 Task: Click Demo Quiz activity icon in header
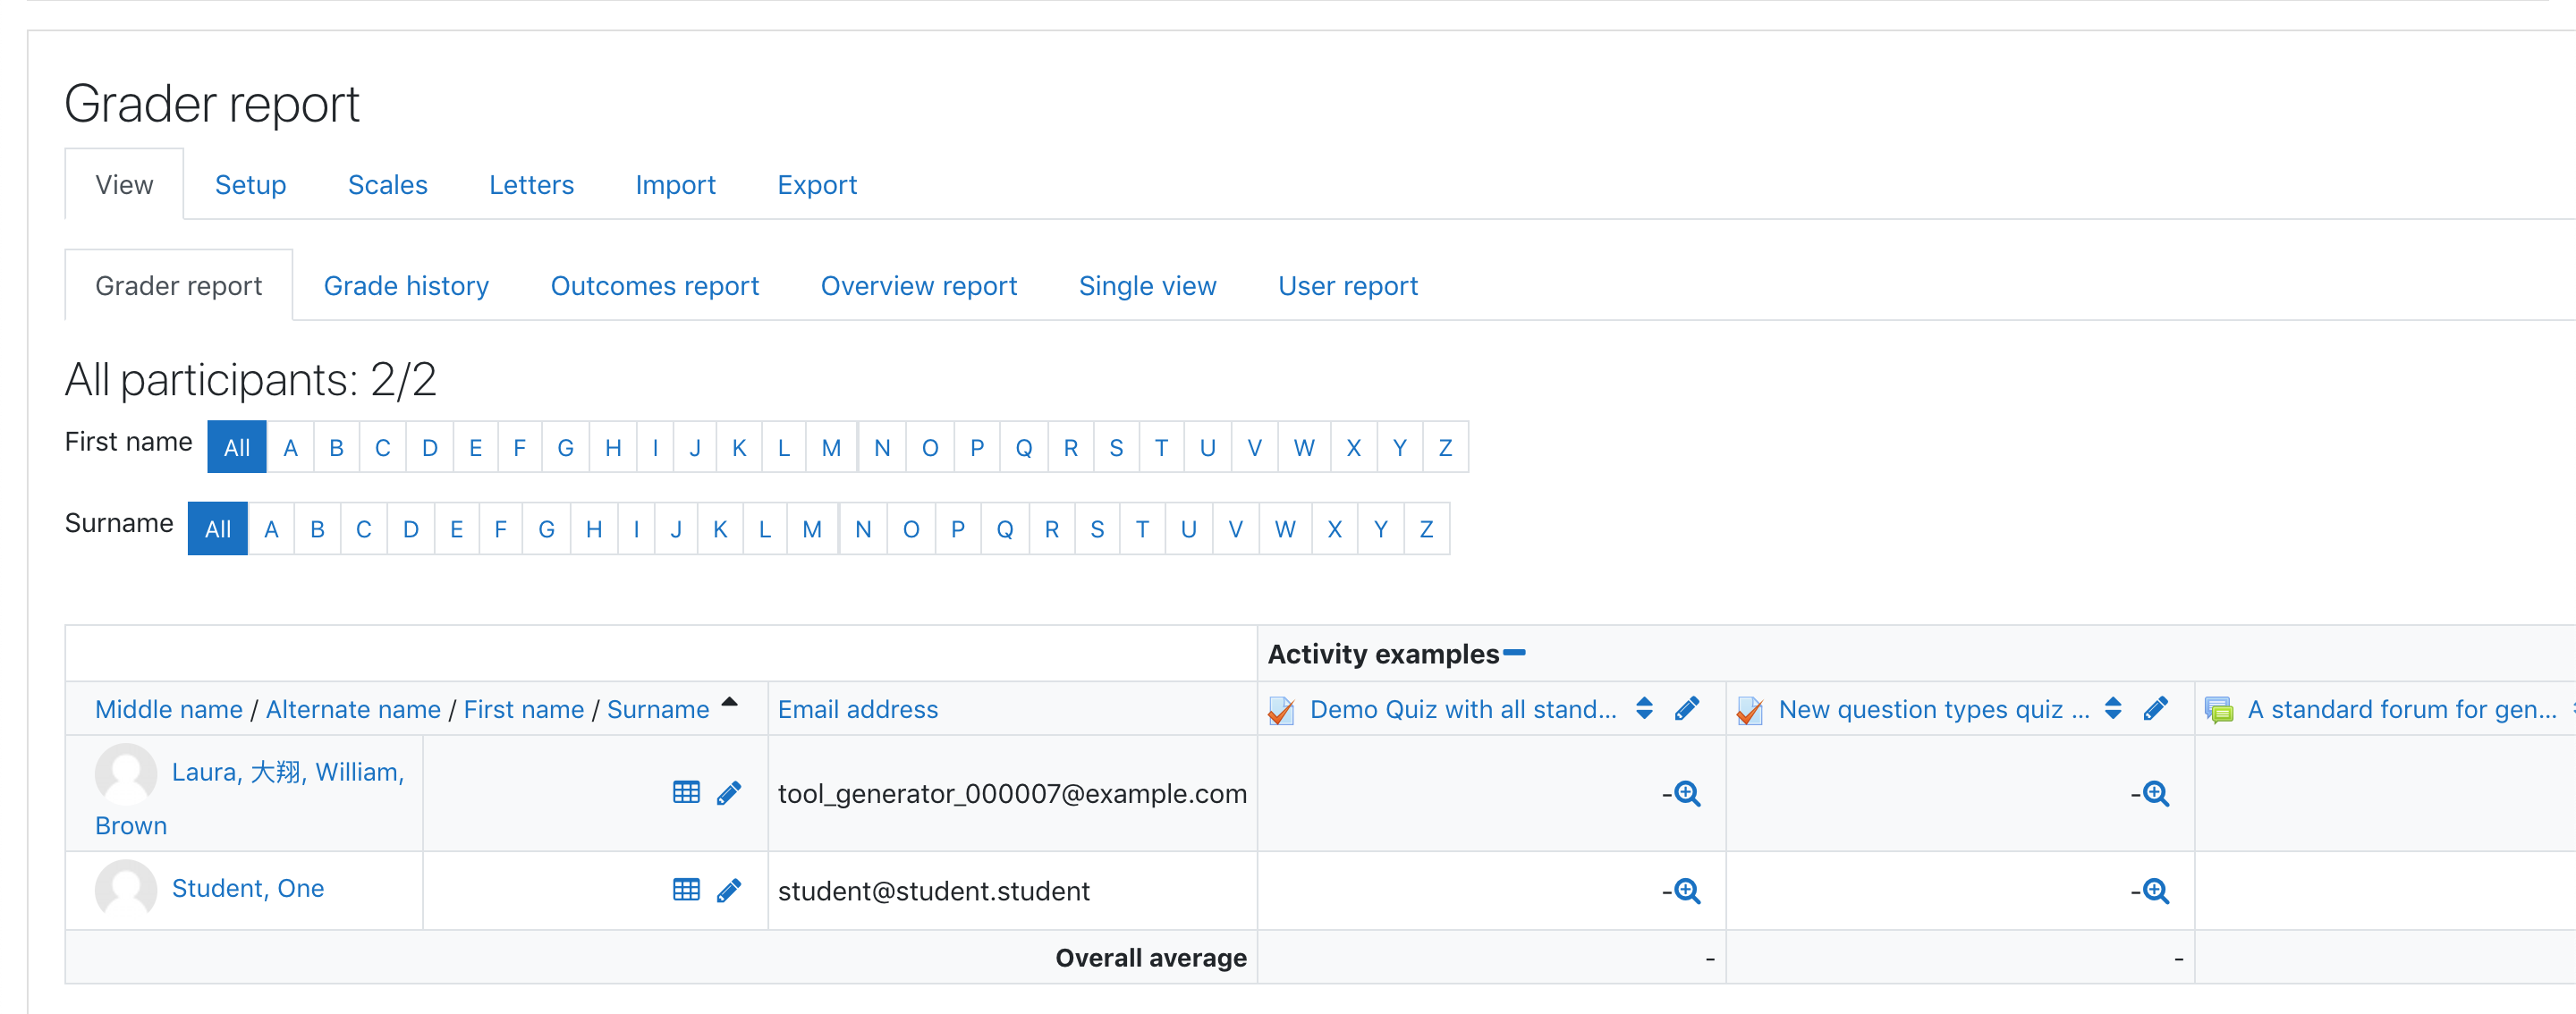(1282, 710)
